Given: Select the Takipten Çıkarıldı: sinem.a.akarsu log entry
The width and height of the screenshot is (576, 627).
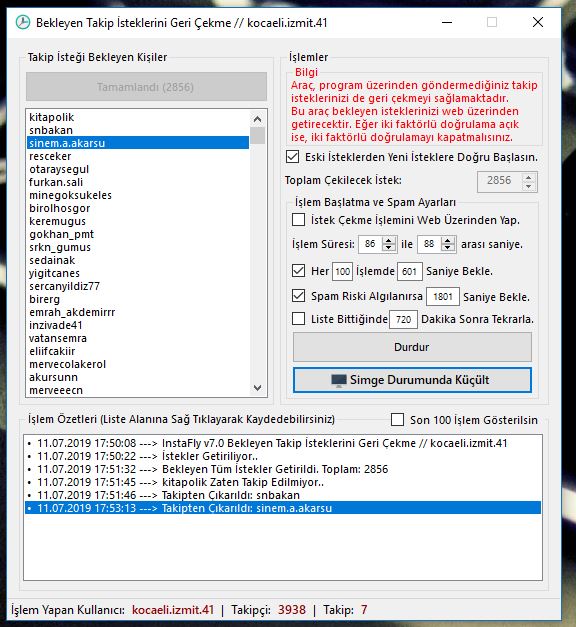Looking at the screenshot, I should 283,508.
